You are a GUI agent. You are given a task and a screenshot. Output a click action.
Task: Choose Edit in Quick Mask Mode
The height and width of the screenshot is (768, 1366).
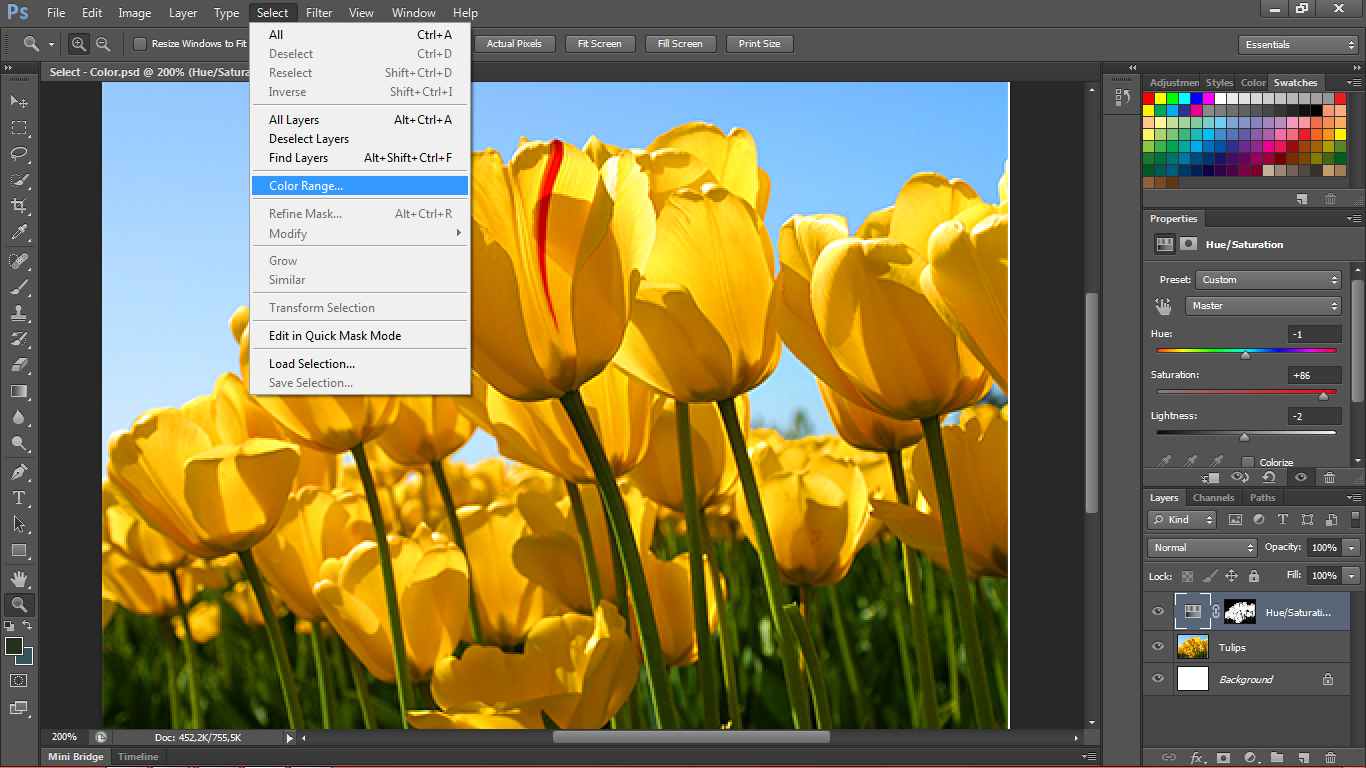pyautogui.click(x=360, y=336)
